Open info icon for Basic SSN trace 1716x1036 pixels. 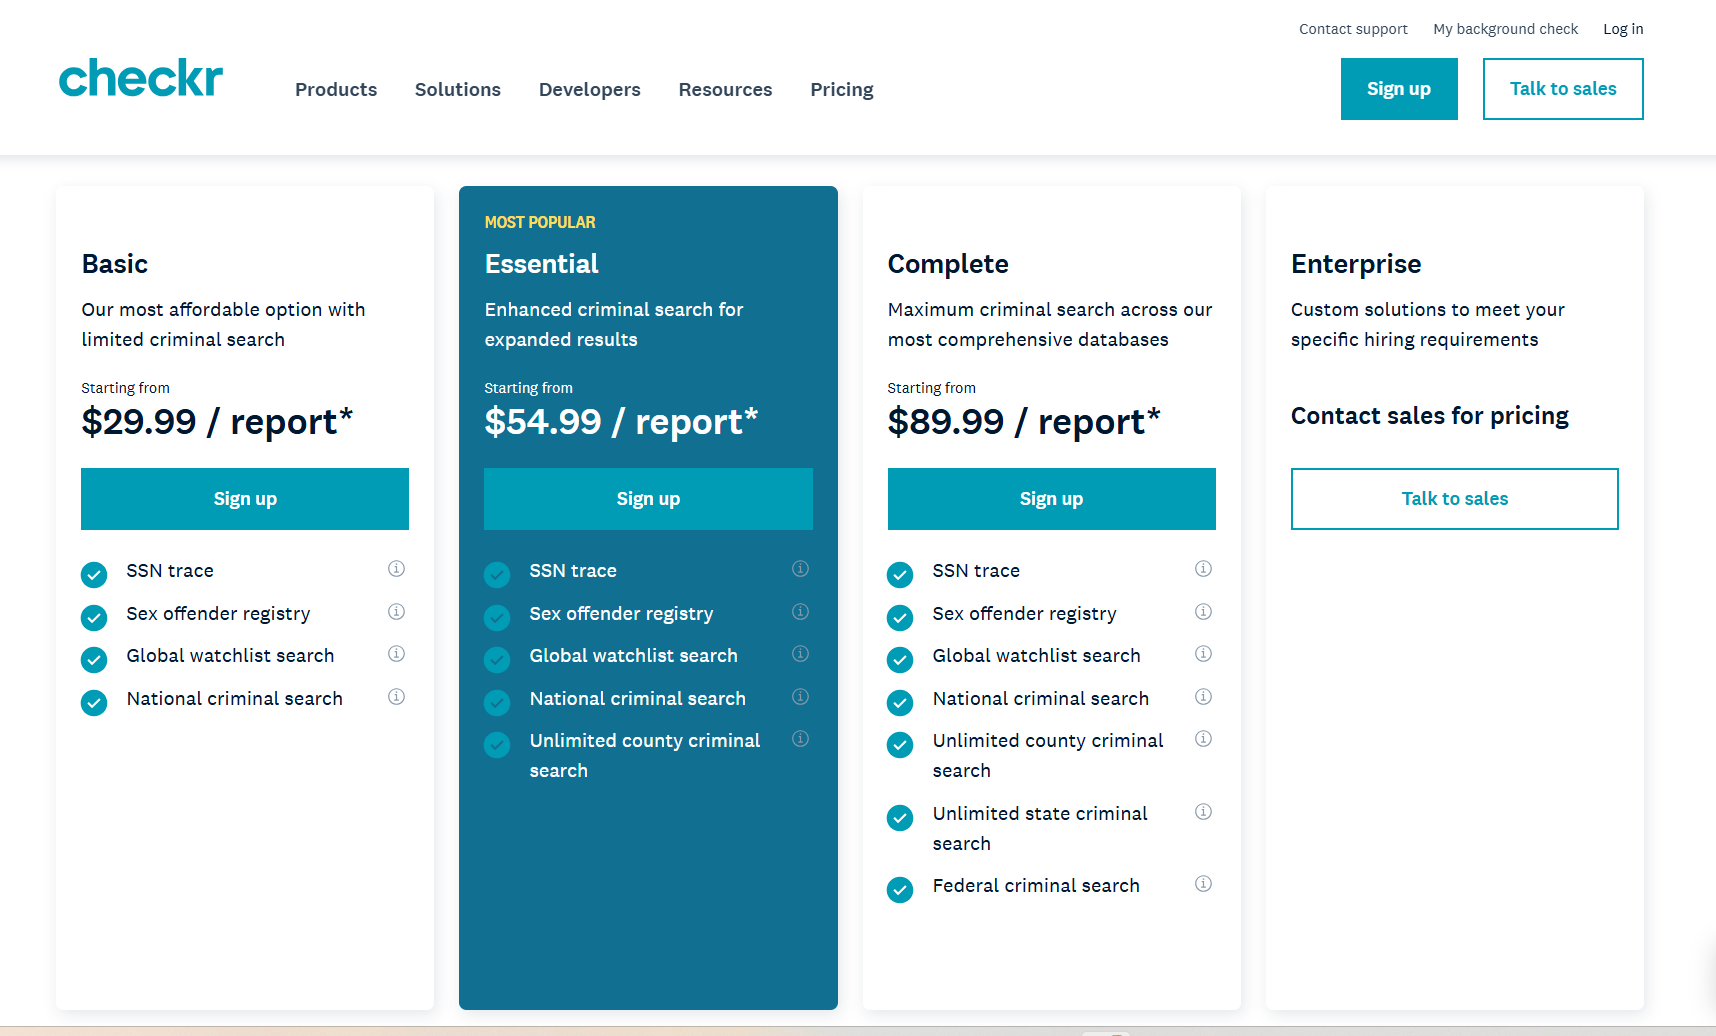397,569
